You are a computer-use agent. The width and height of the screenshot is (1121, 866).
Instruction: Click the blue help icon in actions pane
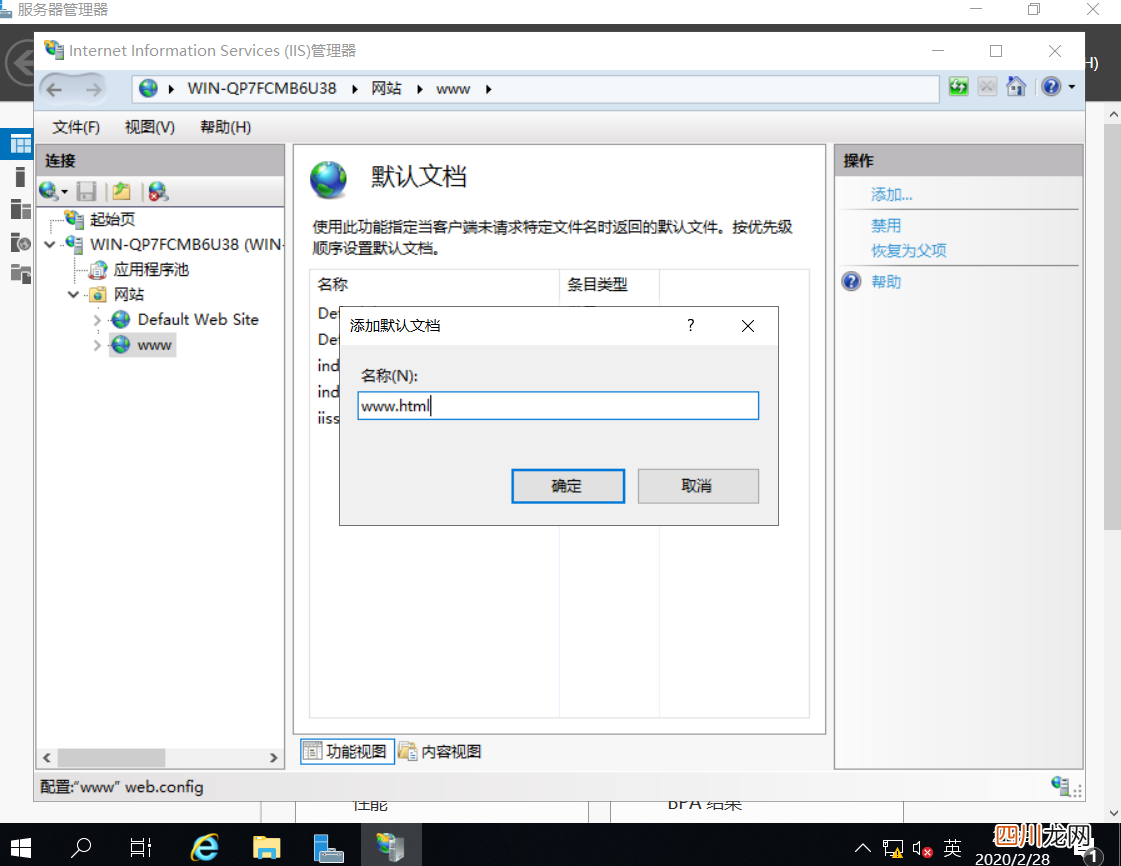tap(851, 281)
